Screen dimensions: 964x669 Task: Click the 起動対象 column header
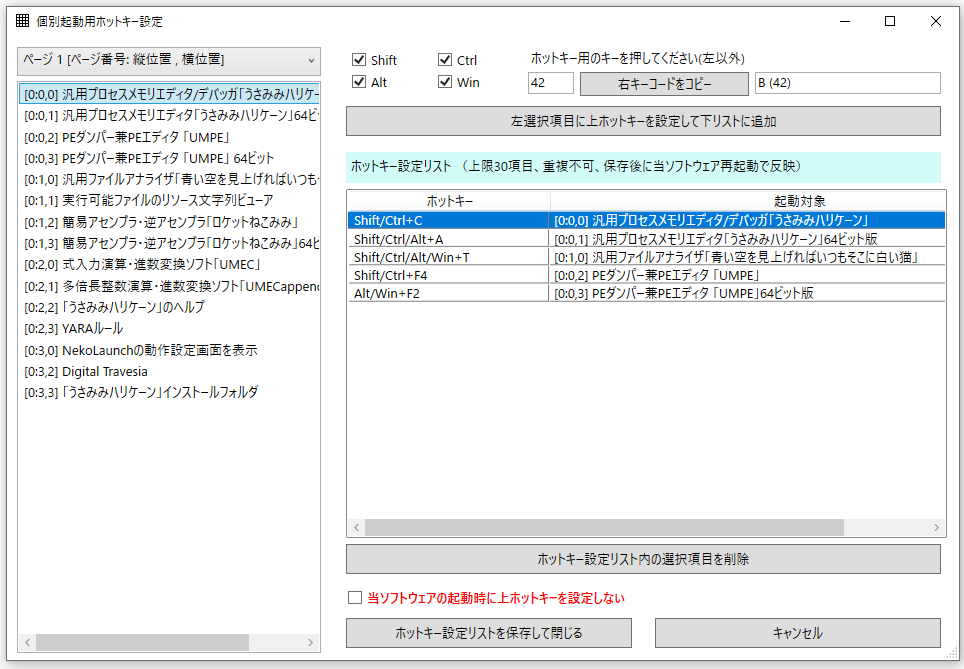coord(799,201)
